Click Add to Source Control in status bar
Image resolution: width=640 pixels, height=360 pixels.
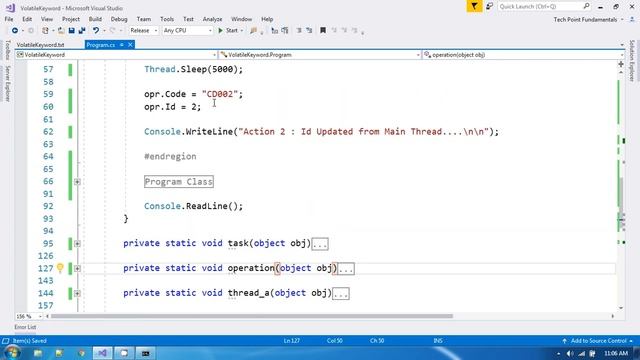(598, 340)
